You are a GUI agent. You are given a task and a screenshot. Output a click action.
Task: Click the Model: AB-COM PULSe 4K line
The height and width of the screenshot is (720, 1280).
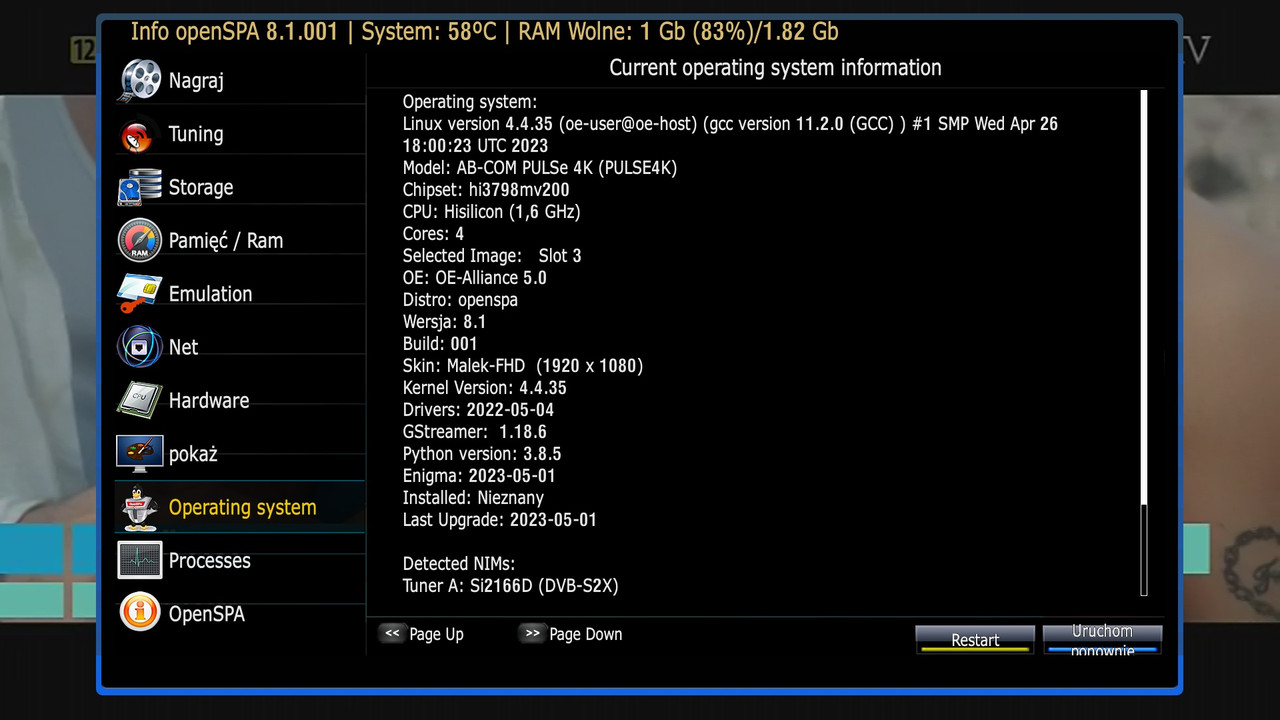(x=540, y=168)
